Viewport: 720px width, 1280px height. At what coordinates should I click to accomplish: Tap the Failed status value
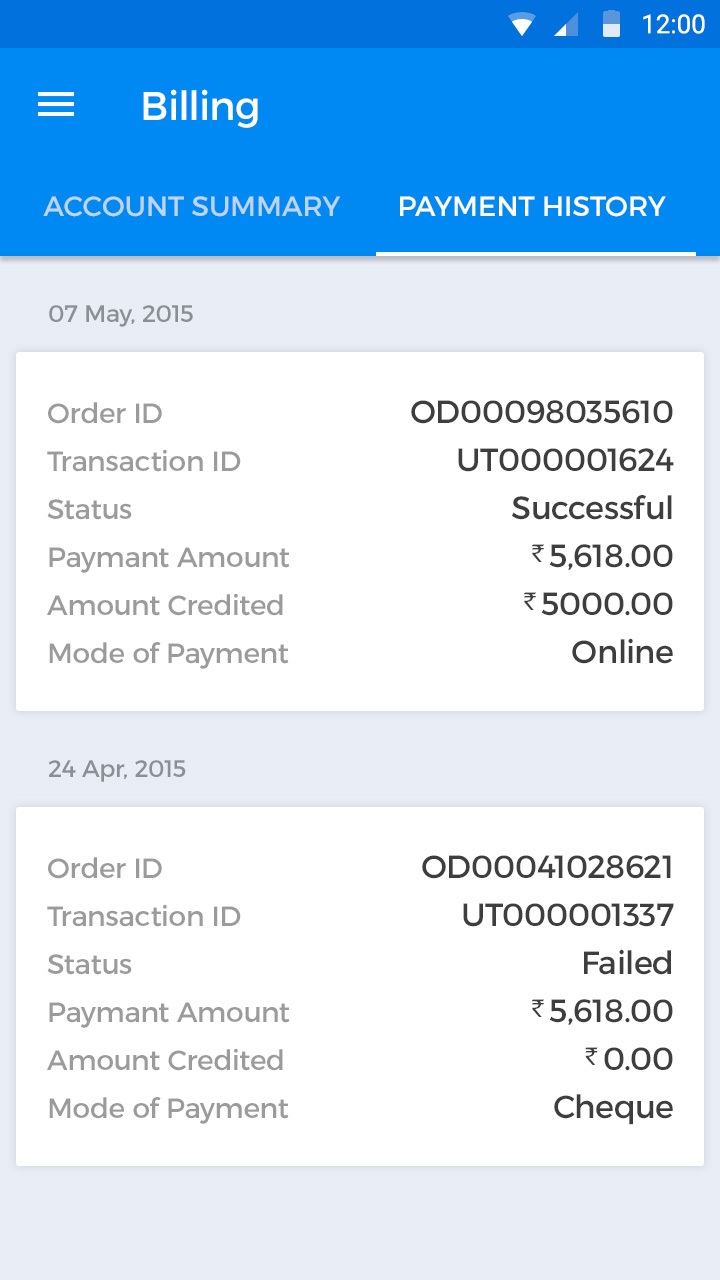tap(627, 963)
